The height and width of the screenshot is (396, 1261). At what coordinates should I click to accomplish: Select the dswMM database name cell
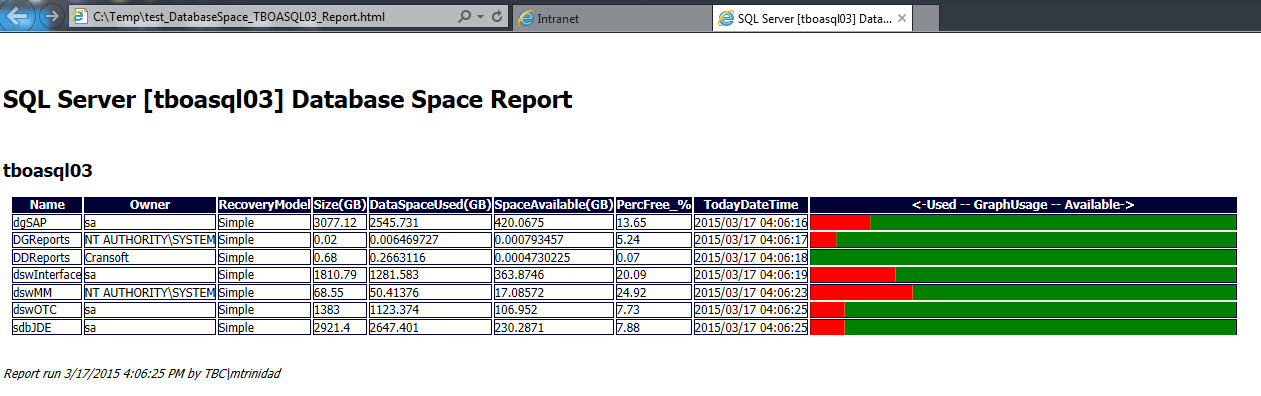[x=47, y=292]
